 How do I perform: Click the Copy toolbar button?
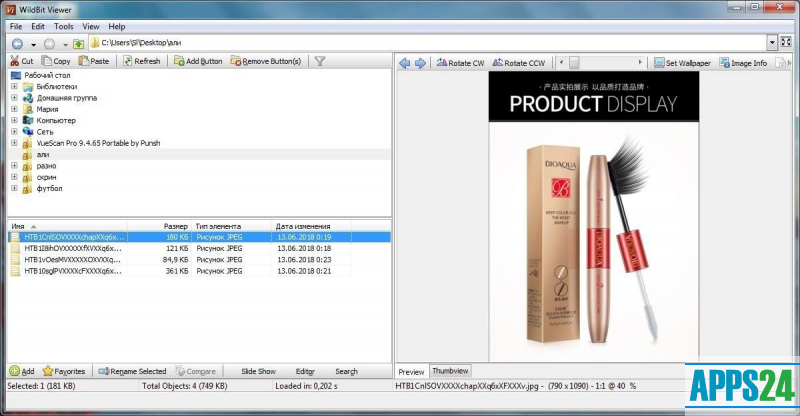(x=56, y=61)
